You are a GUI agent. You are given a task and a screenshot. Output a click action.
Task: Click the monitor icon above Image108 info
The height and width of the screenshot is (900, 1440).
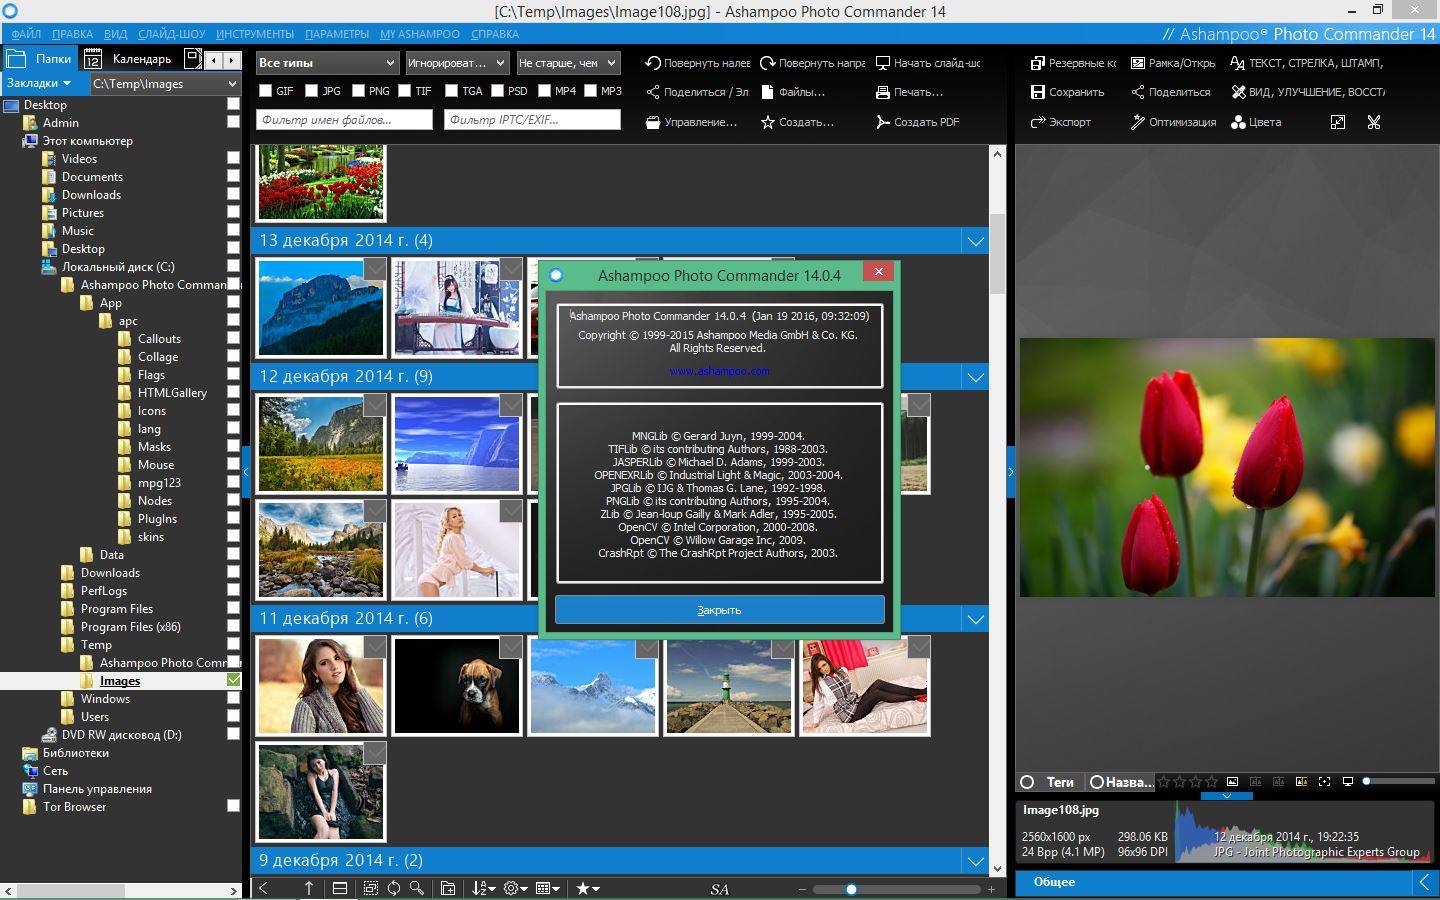click(x=1347, y=781)
